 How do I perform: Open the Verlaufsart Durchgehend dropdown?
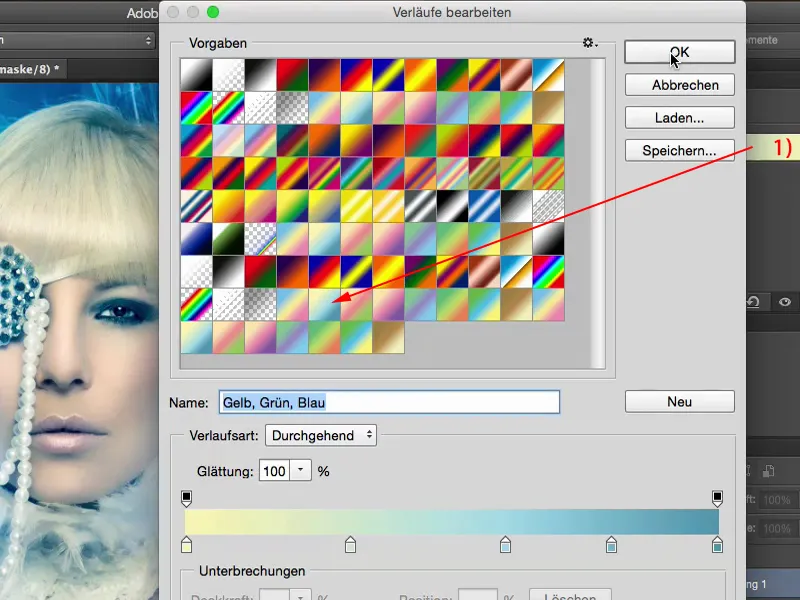click(321, 435)
